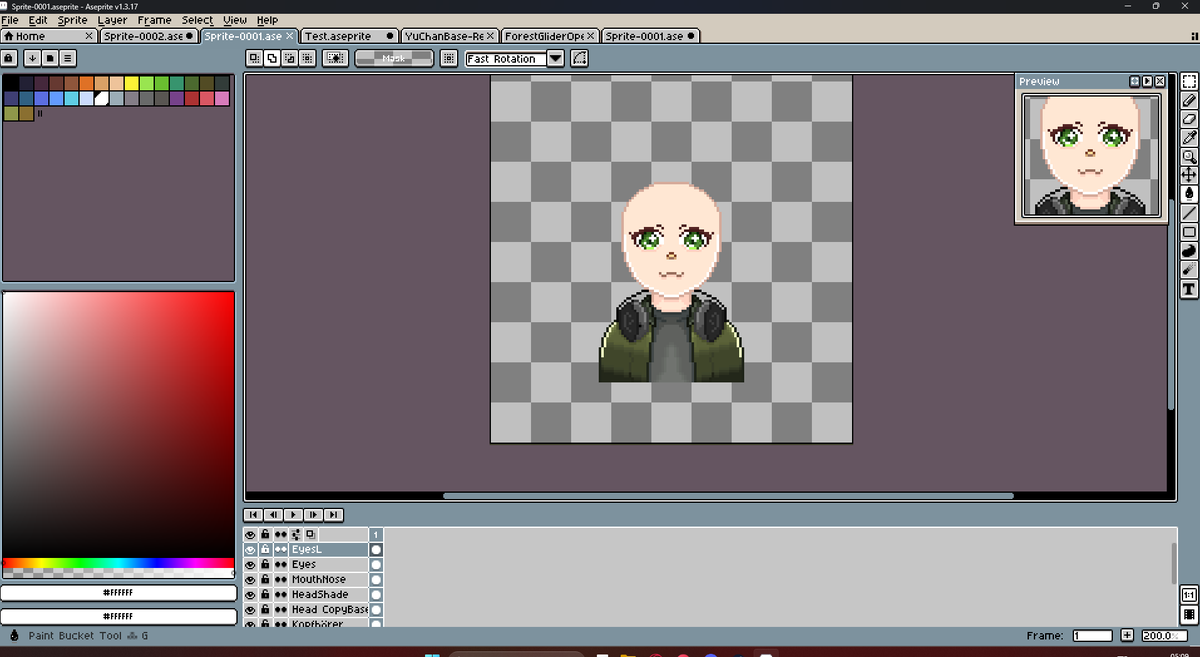The height and width of the screenshot is (657, 1200).
Task: Go to last frame
Action: point(334,514)
